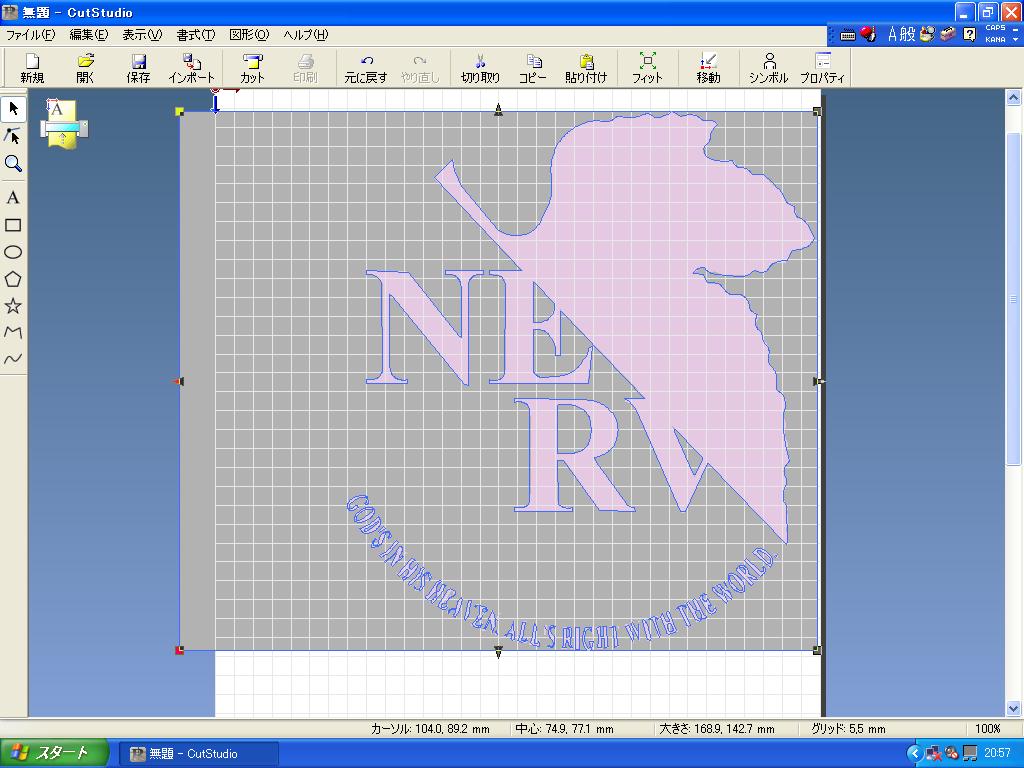Click the right-middle selection handle
This screenshot has width=1024, height=768.
pyautogui.click(x=819, y=381)
